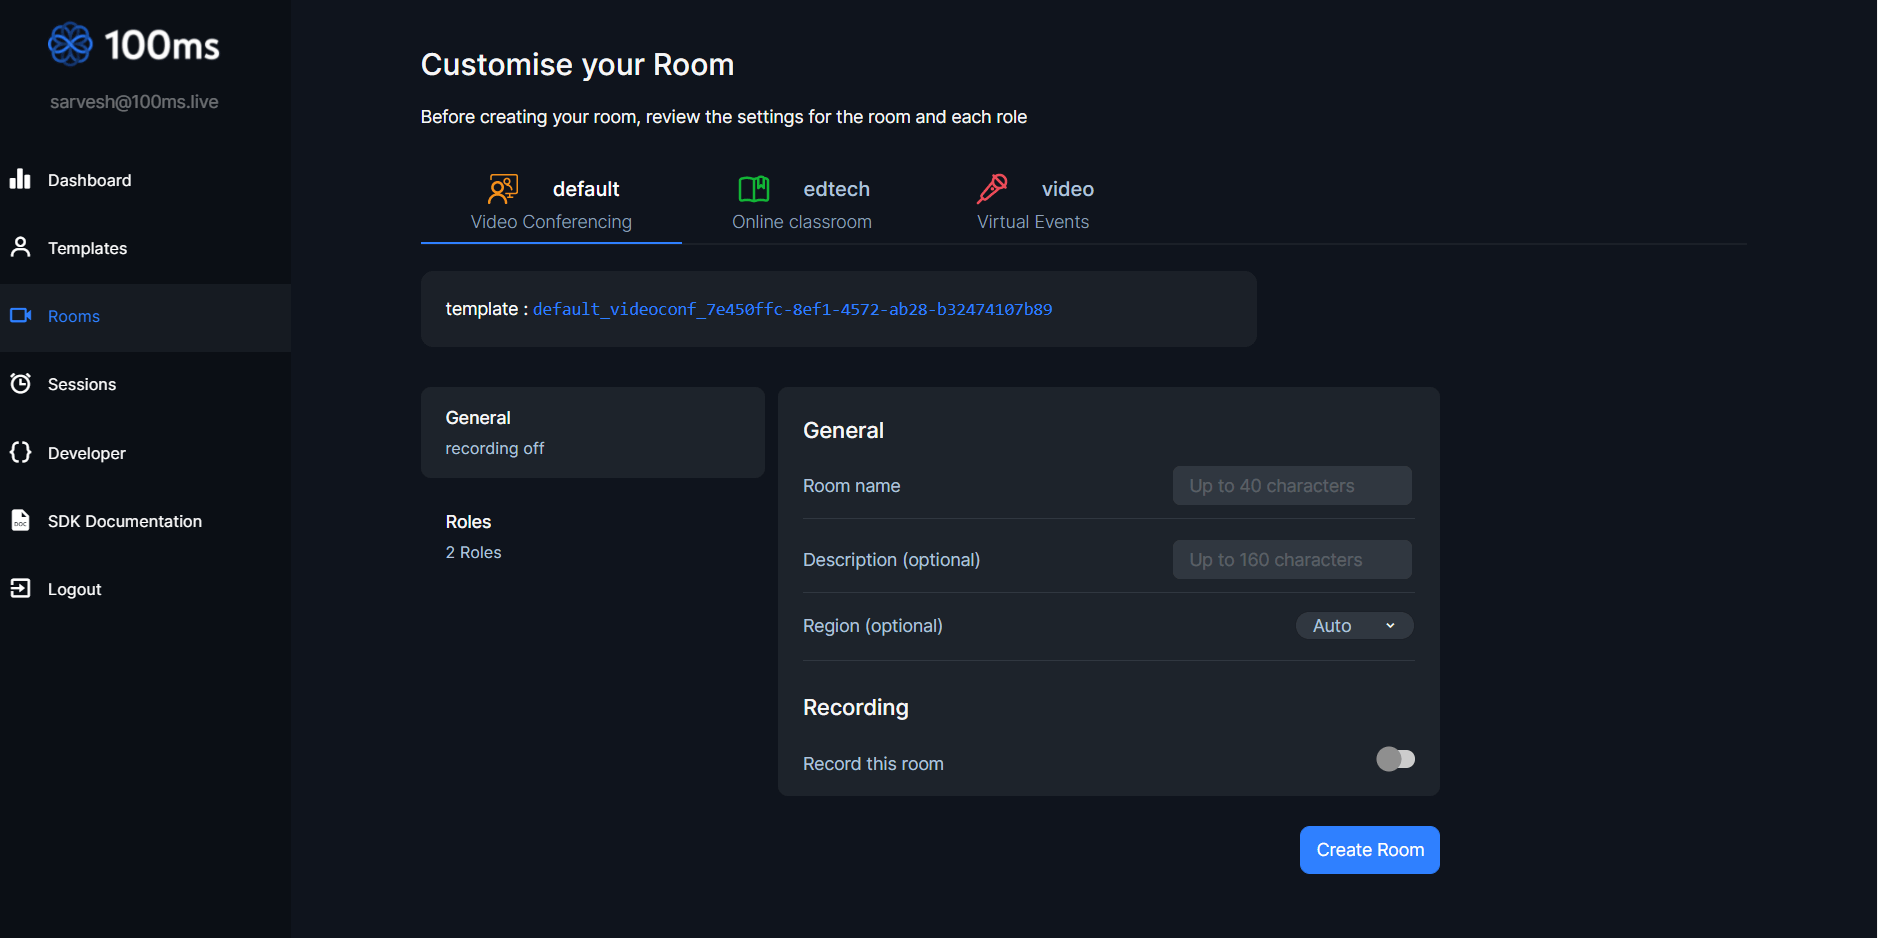Open Sessions via the clock icon
1878x938 pixels.
21,383
